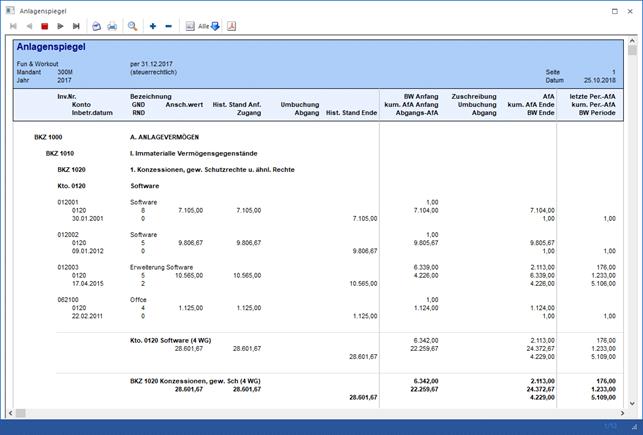Go to the previous report page

click(28, 26)
